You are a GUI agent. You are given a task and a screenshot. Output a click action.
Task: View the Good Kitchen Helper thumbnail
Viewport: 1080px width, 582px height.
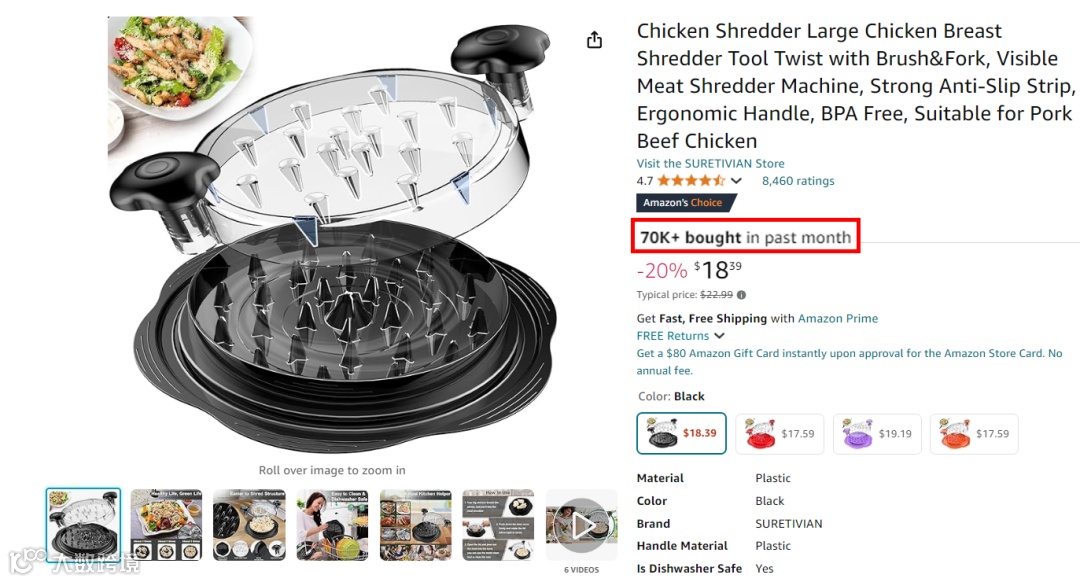click(416, 525)
